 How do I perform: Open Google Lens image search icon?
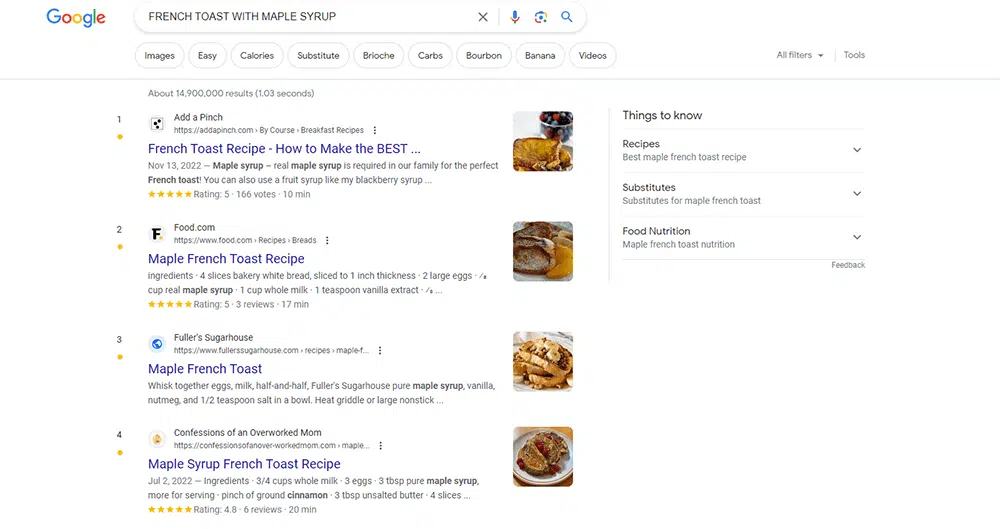[x=541, y=17]
